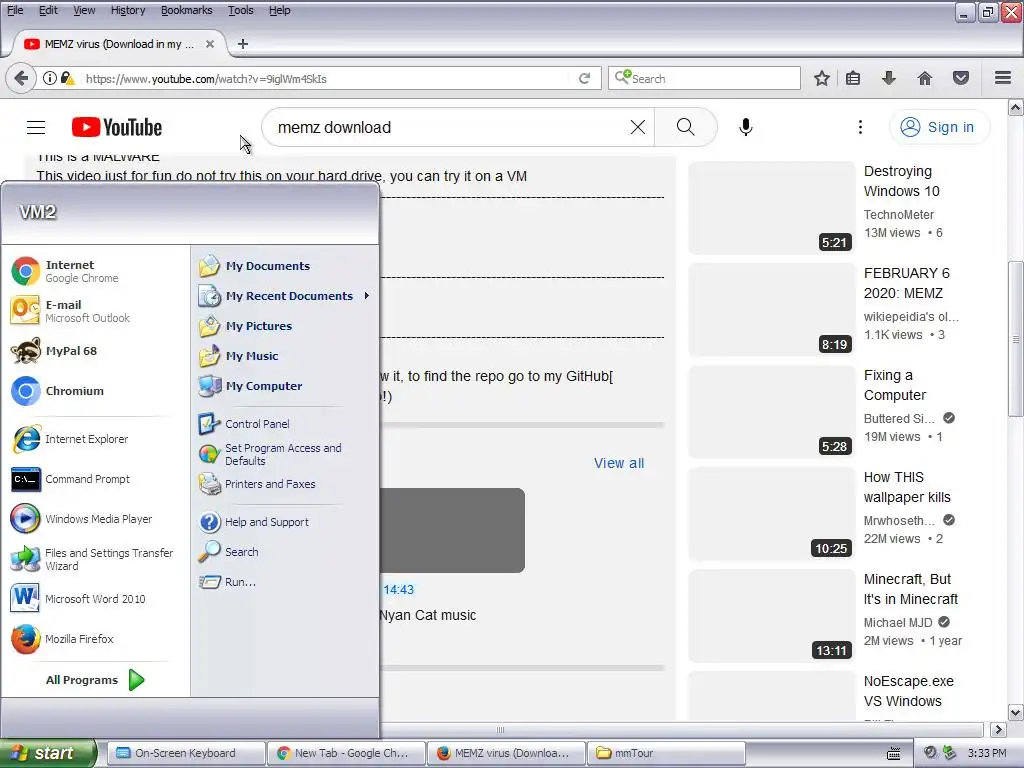Viewport: 1024px width, 768px height.
Task: Open MyPal 68 browser
Action: coord(95,351)
